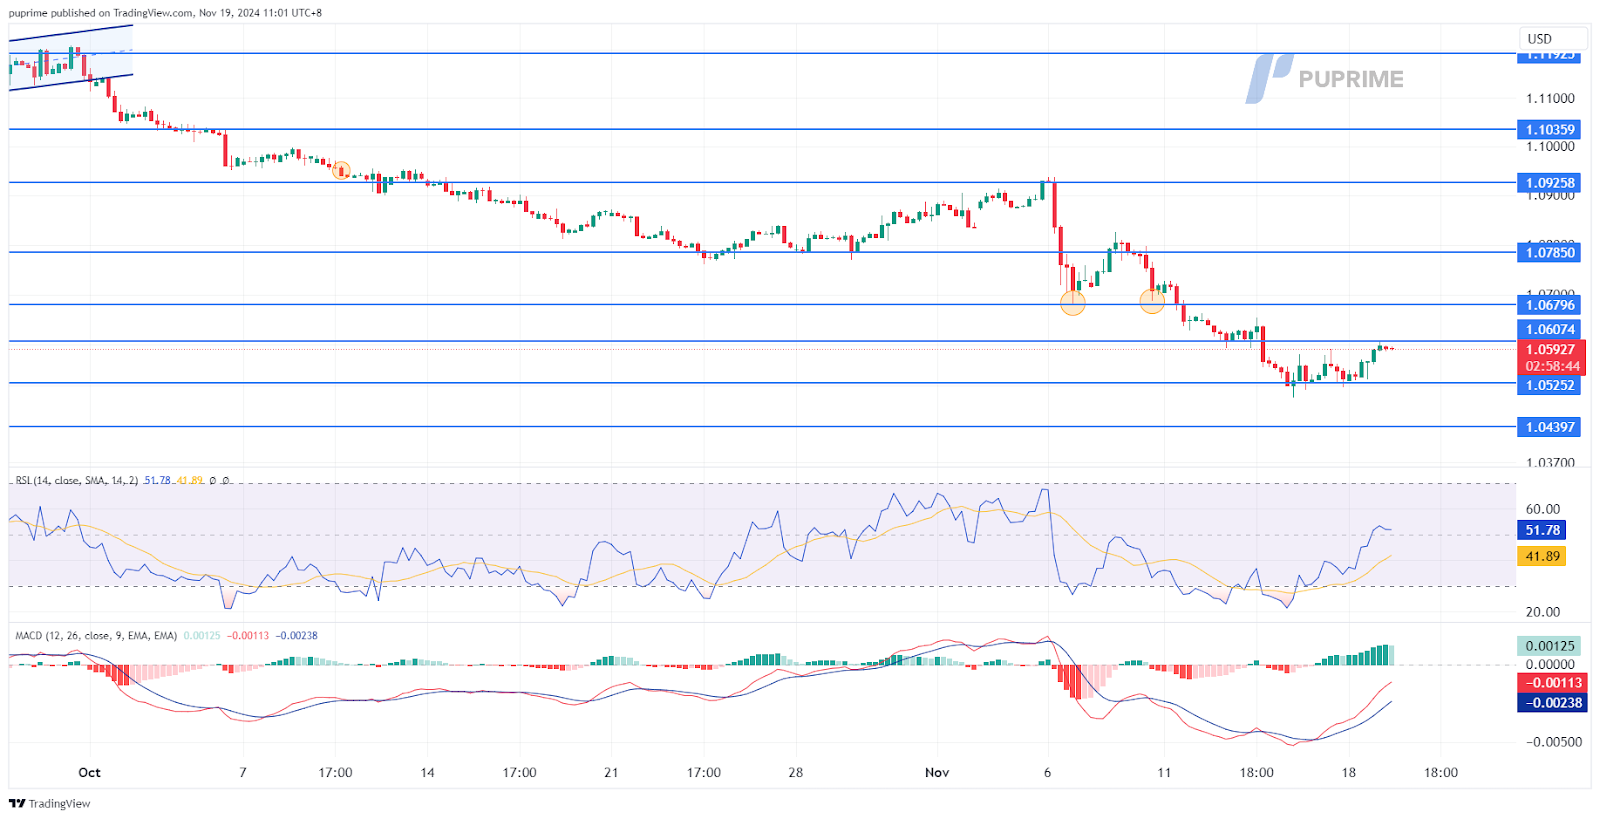Click the red -0.00113 MACD scale label
This screenshot has height=819, width=1600.
[1552, 683]
